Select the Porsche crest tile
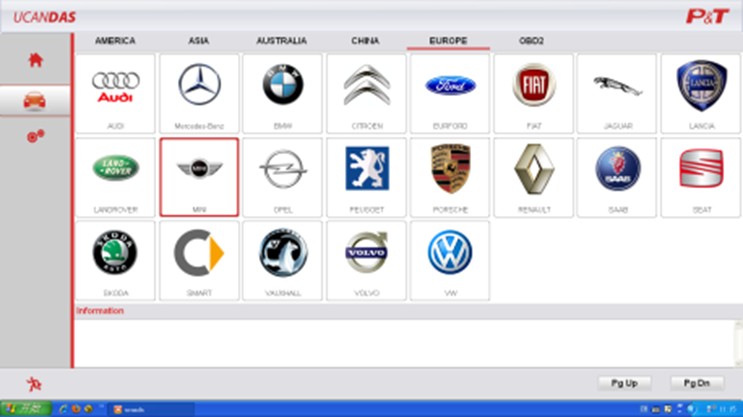 pyautogui.click(x=450, y=177)
